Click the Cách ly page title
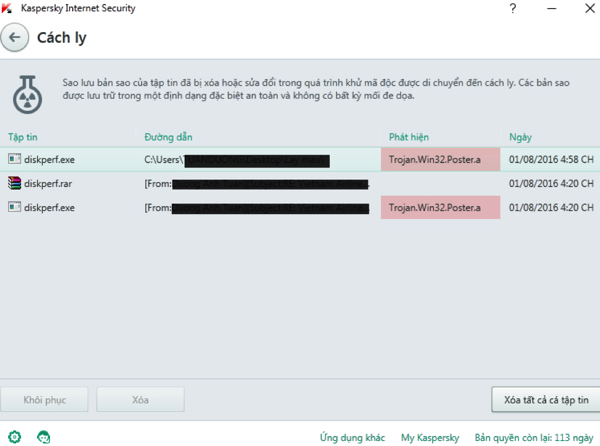Viewport: 600px width, 446px height. click(x=62, y=38)
